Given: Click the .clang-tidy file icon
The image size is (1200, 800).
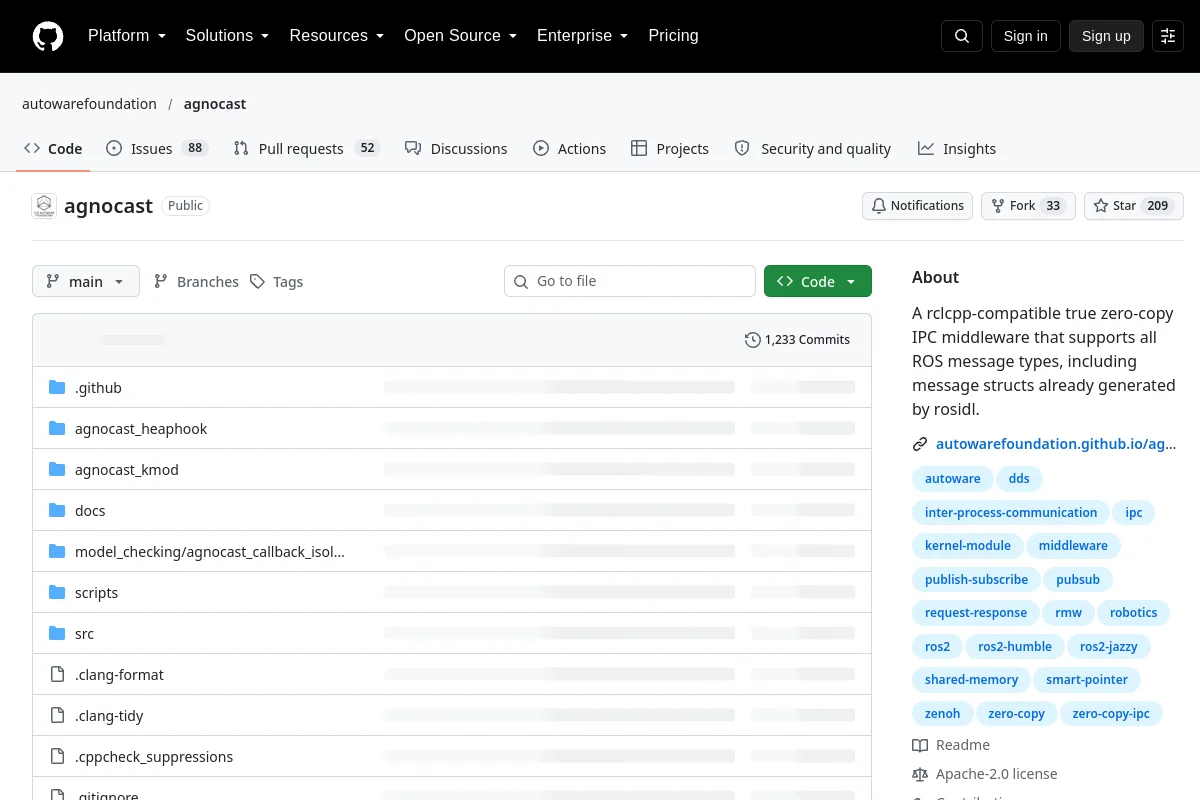Looking at the screenshot, I should click(x=57, y=716).
